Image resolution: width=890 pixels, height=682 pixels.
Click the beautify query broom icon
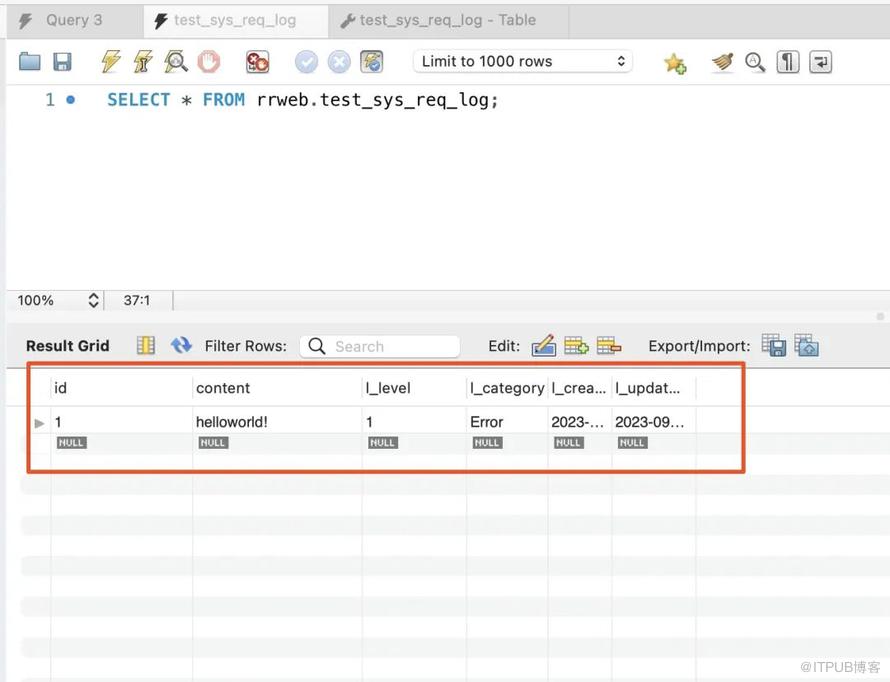(723, 62)
